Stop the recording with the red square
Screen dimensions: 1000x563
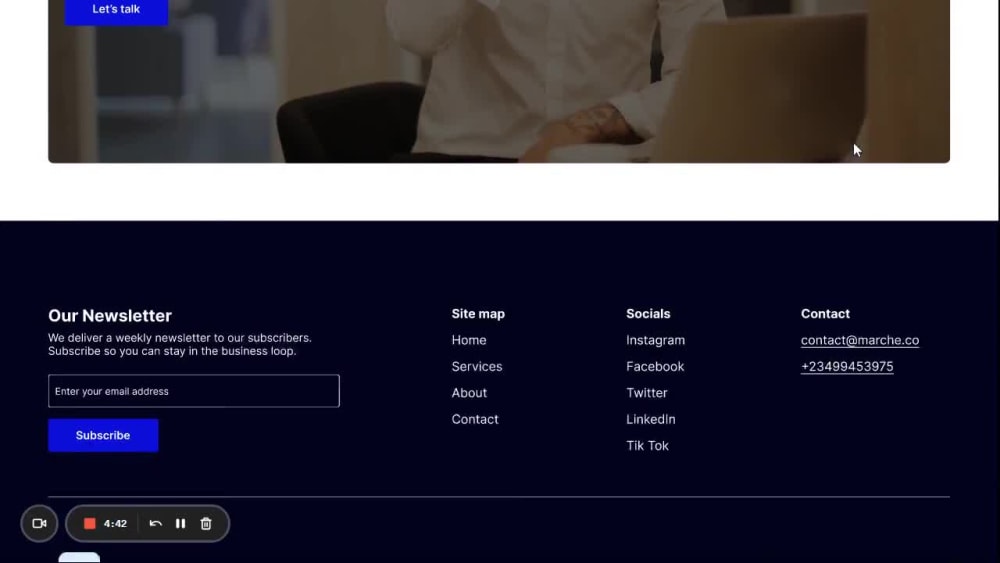tap(90, 523)
